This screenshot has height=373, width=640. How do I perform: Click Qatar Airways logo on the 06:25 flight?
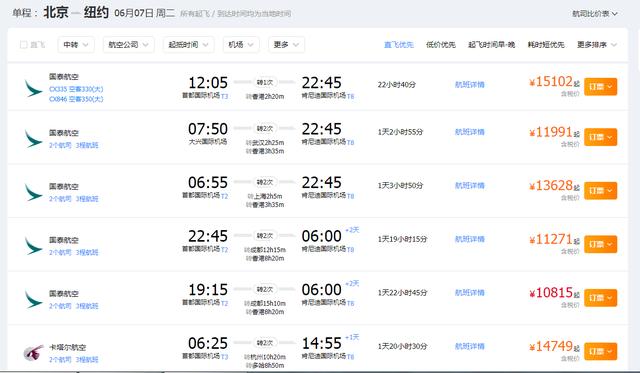tap(33, 353)
